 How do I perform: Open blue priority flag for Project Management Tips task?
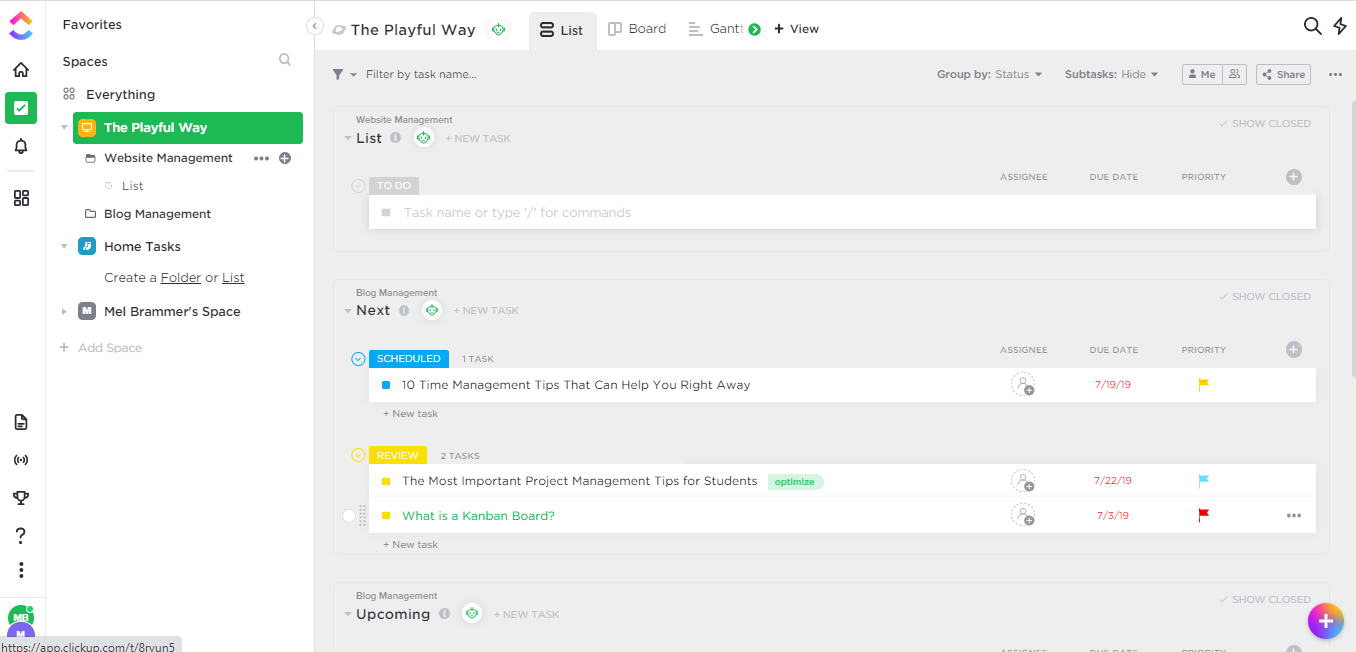pos(1204,481)
